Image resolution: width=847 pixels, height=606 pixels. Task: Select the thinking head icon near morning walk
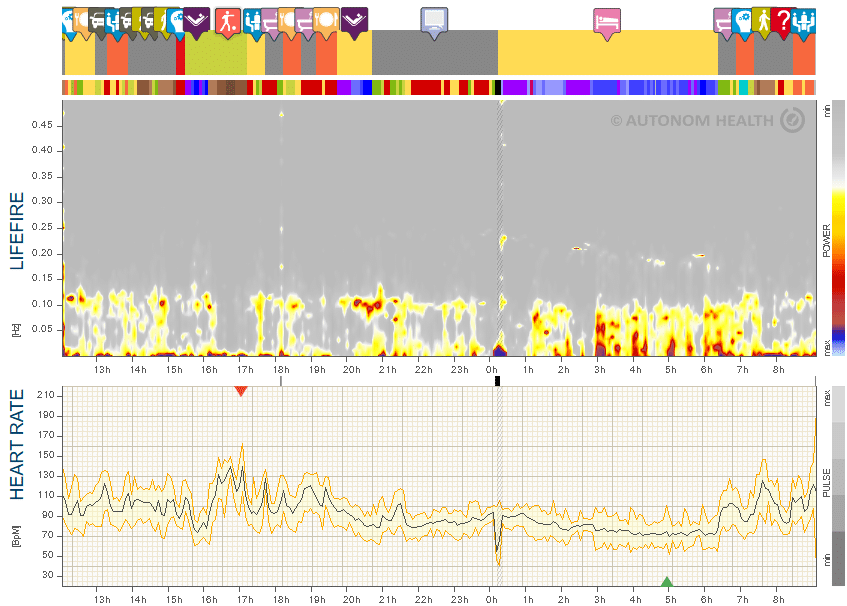[x=743, y=23]
